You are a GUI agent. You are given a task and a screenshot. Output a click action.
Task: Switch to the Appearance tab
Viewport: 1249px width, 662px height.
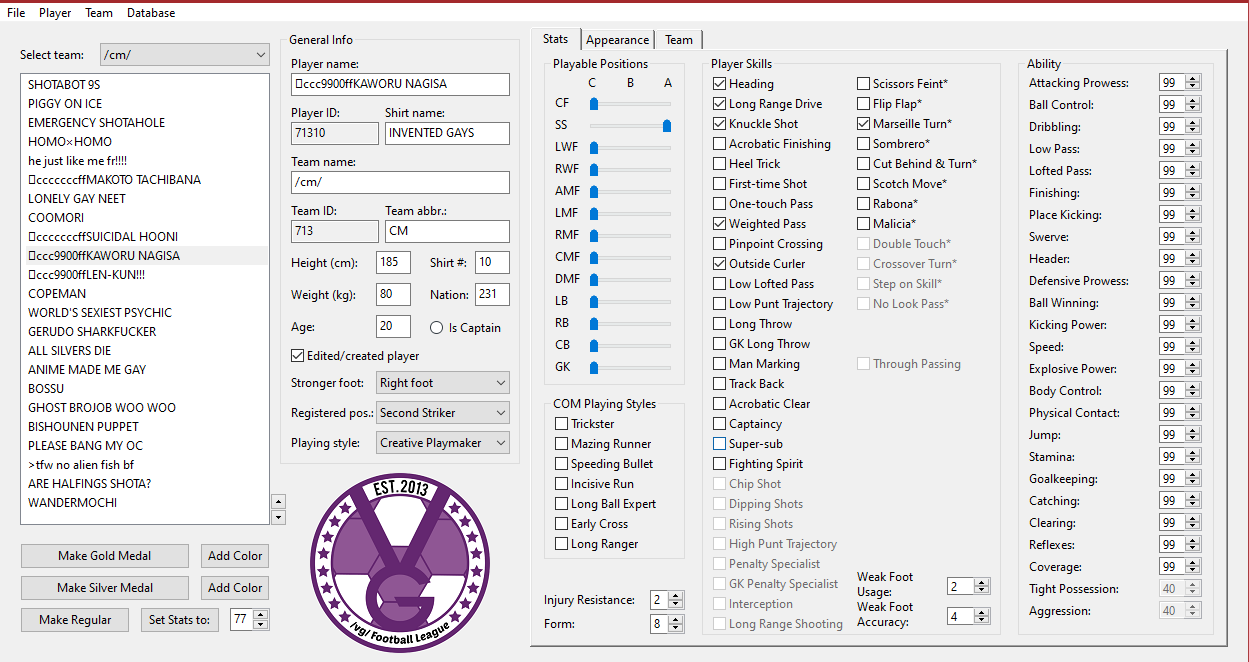[617, 40]
